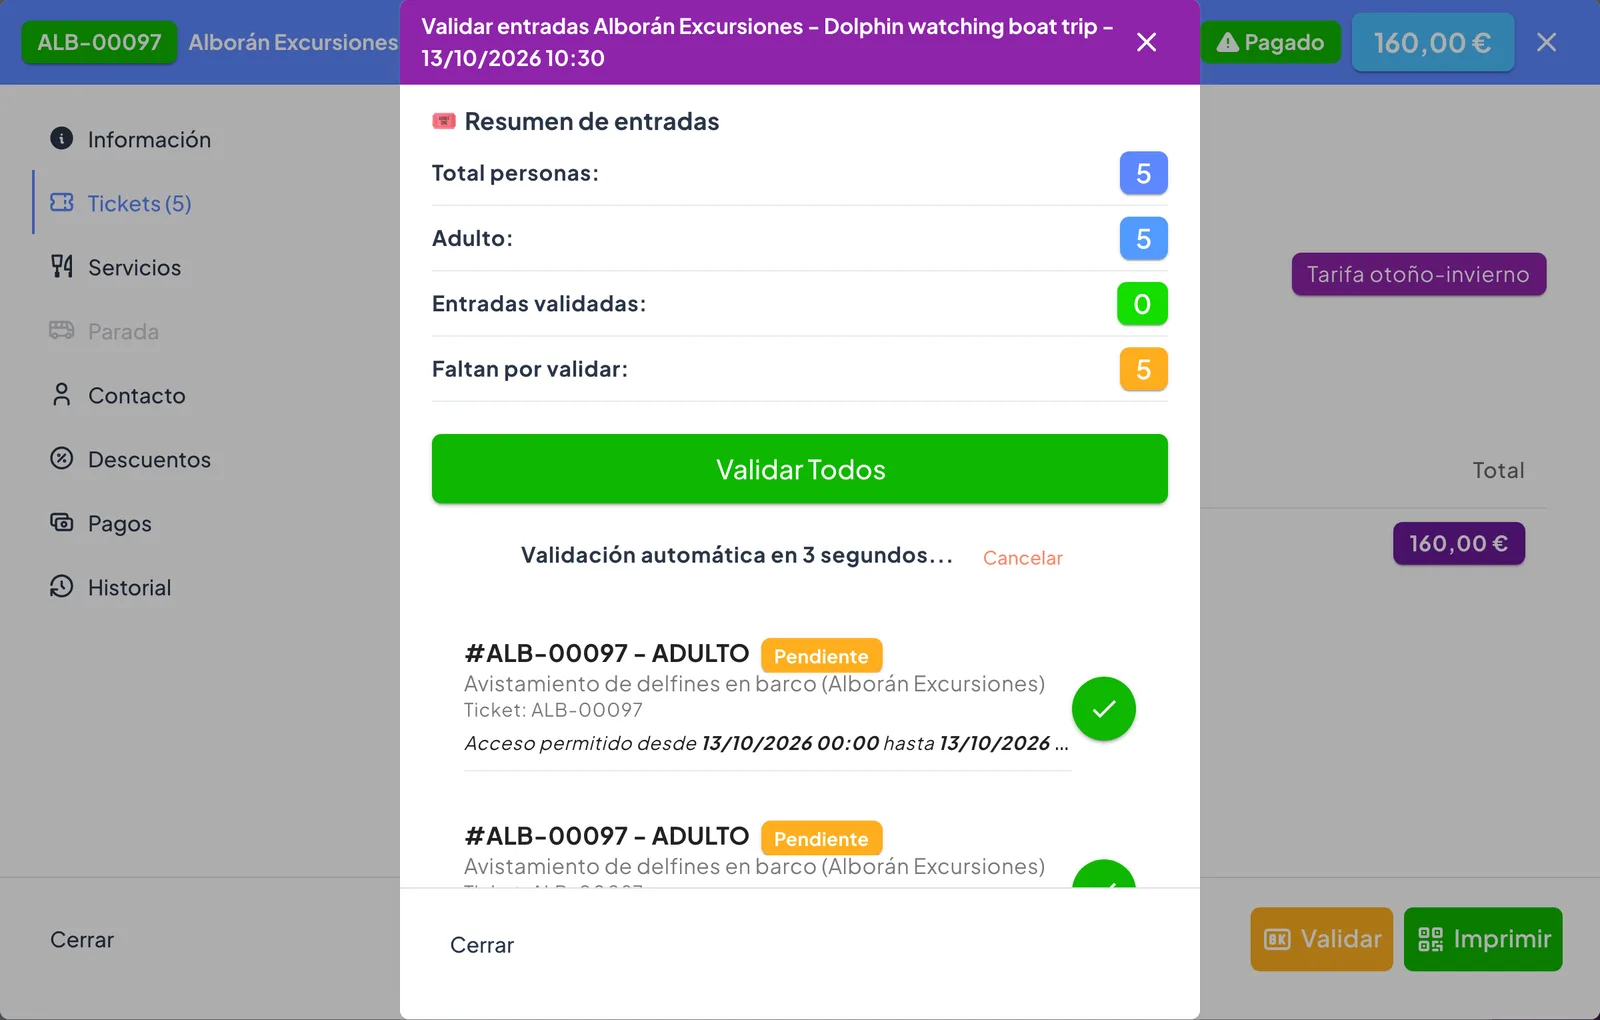Click the ALB-00097 booking code badge
The image size is (1600, 1020).
tap(99, 42)
